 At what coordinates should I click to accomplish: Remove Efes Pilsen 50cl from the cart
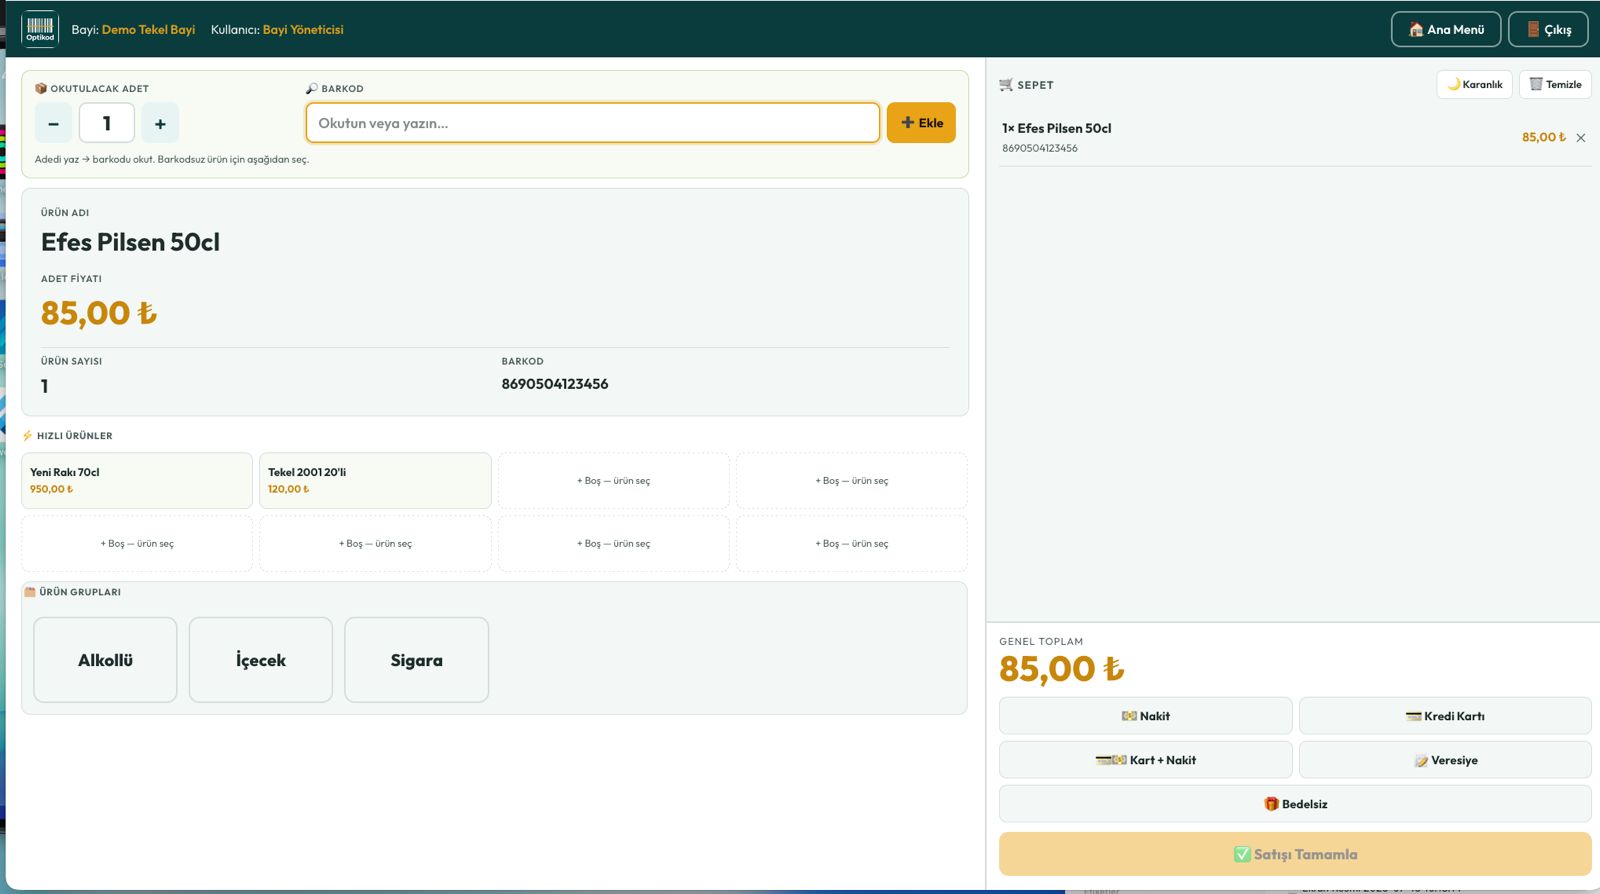tap(1581, 138)
